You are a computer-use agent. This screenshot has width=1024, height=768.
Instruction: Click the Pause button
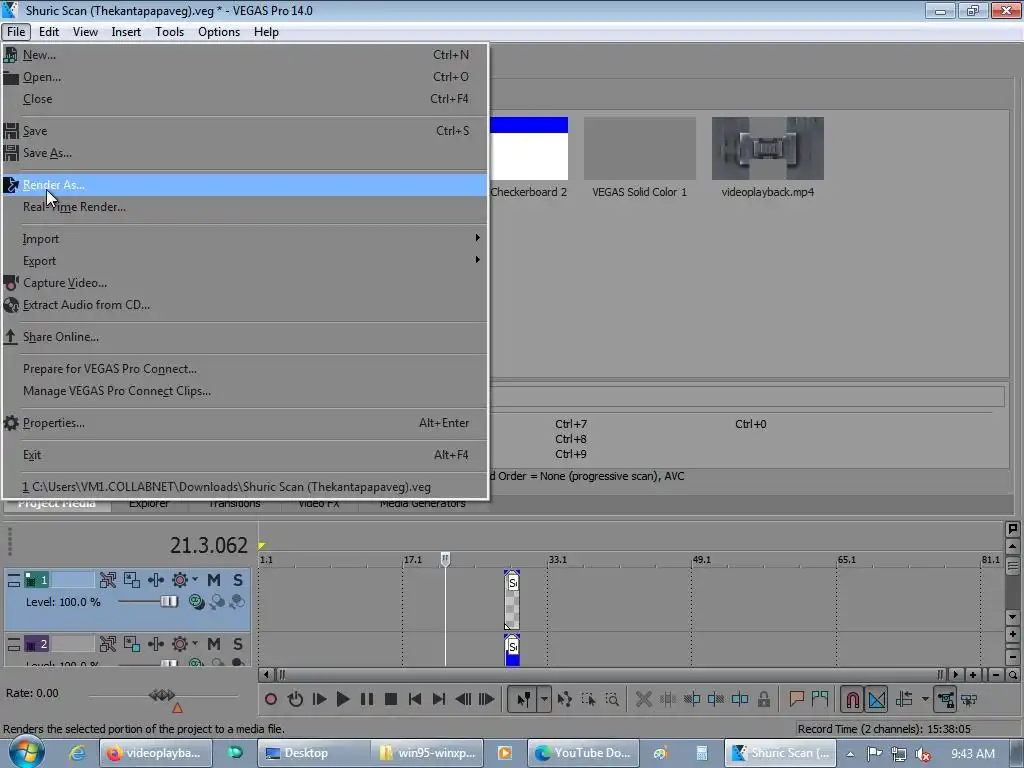click(x=367, y=699)
